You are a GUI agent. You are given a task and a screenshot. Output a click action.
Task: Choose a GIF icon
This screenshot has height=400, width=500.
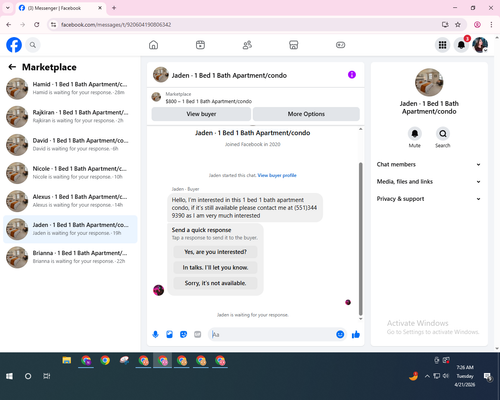[198, 334]
